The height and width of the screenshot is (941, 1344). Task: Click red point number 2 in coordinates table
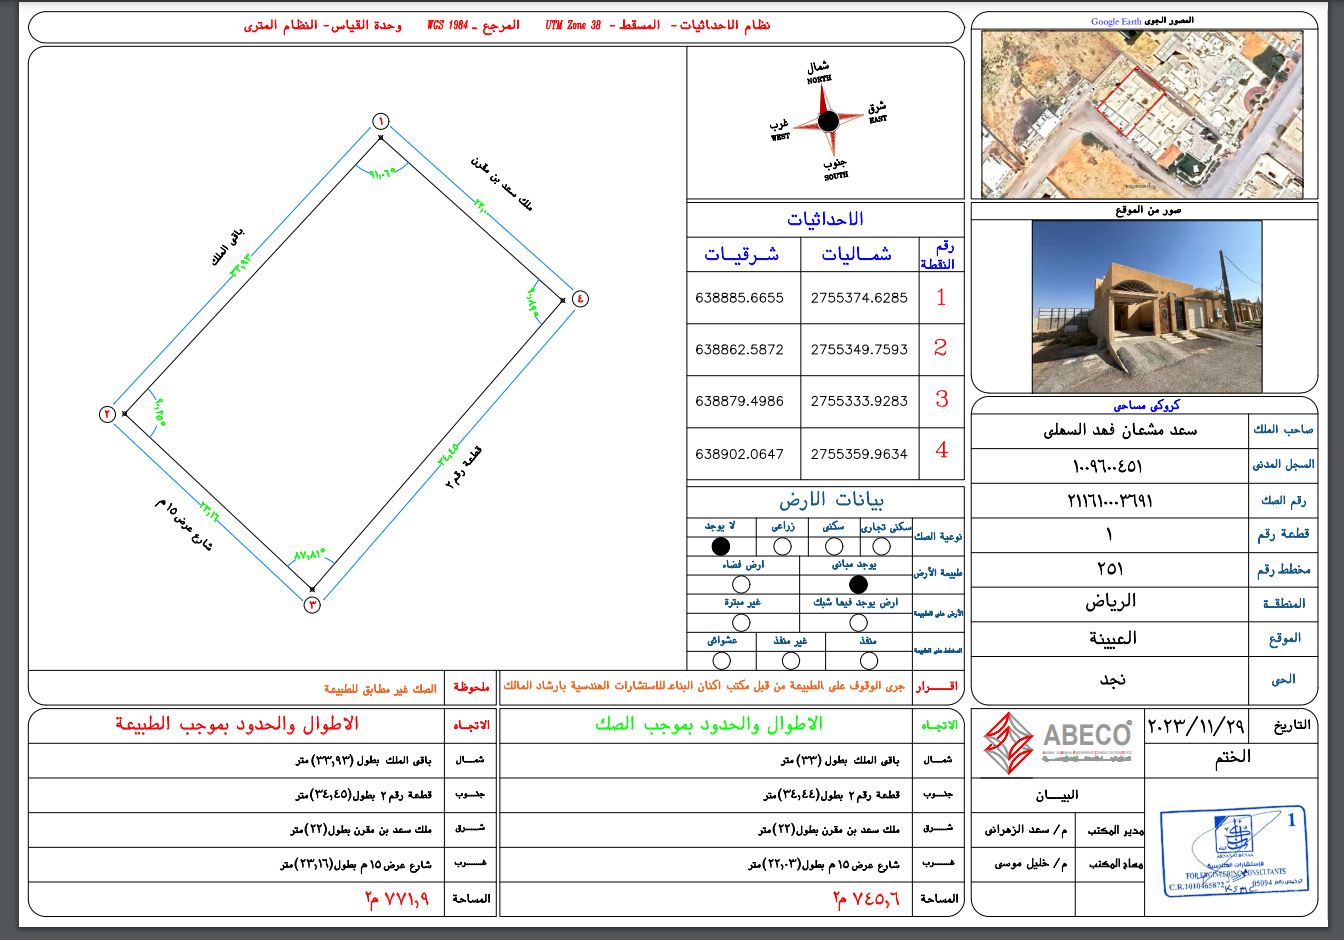tap(941, 348)
